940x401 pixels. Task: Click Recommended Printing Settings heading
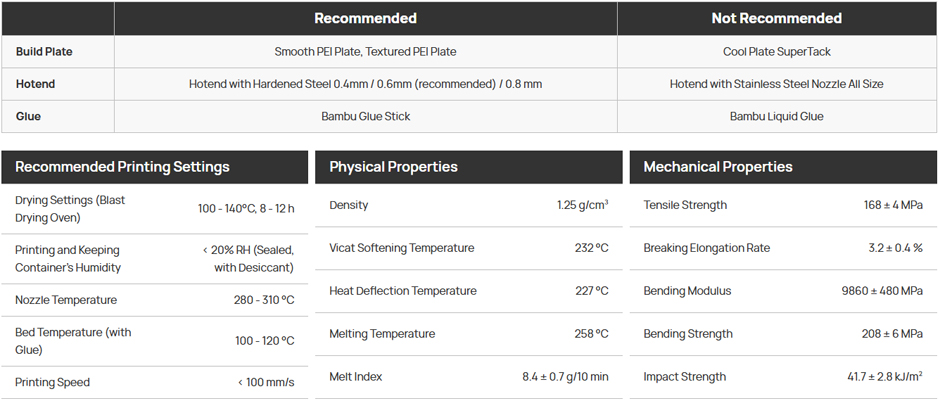pyautogui.click(x=122, y=167)
